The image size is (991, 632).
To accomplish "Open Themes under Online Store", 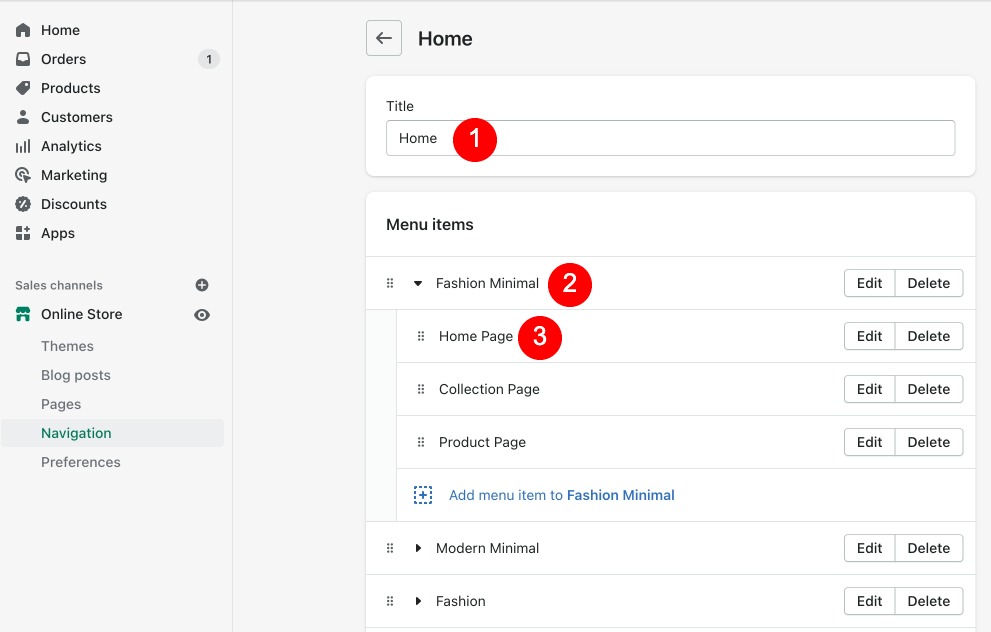I will [x=67, y=346].
